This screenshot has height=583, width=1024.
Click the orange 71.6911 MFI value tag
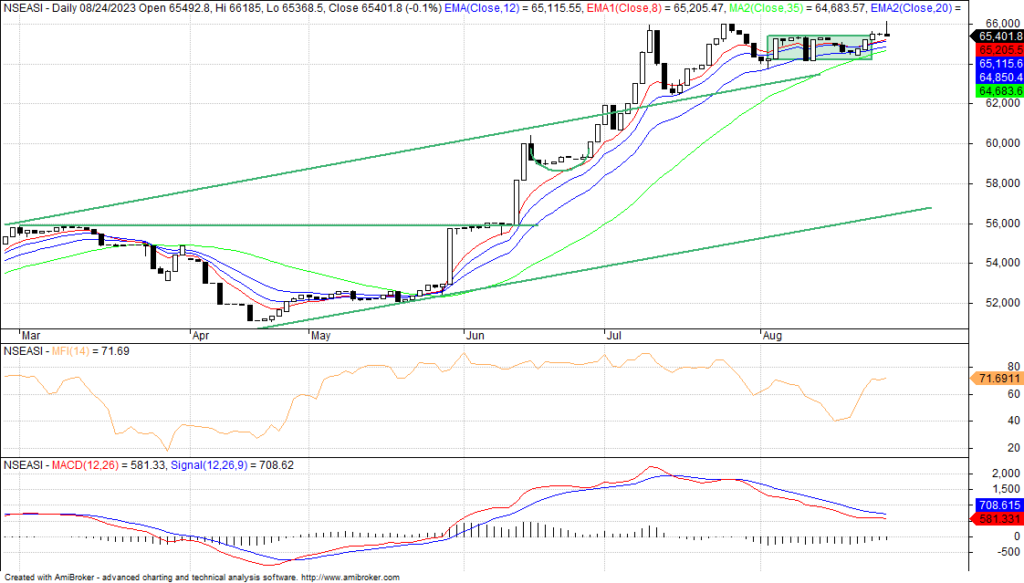(995, 379)
